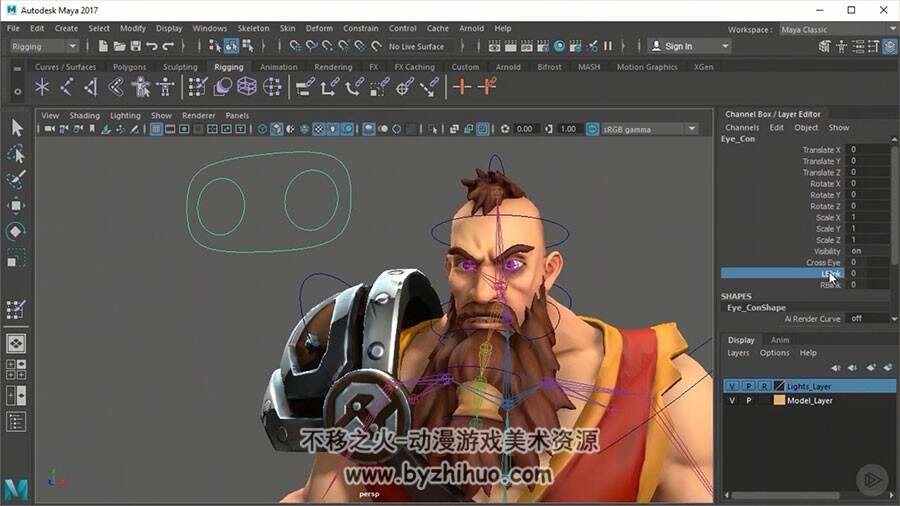Switch to the Animation shelf tab

pos(278,67)
